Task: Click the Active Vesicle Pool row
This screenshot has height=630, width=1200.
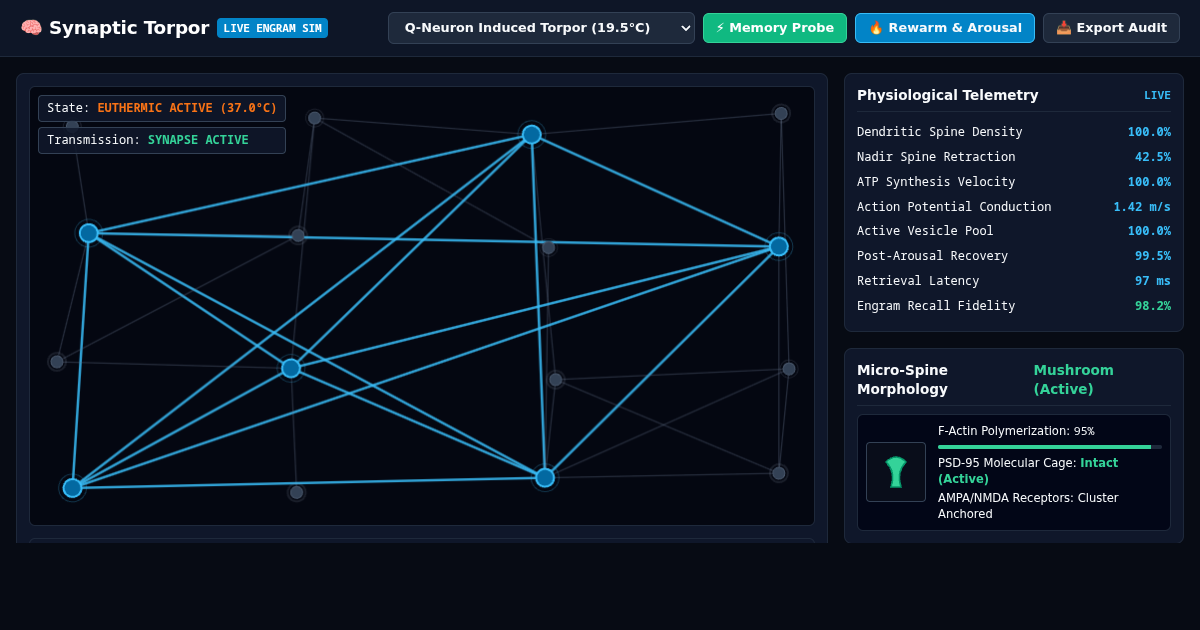Action: click(1014, 231)
